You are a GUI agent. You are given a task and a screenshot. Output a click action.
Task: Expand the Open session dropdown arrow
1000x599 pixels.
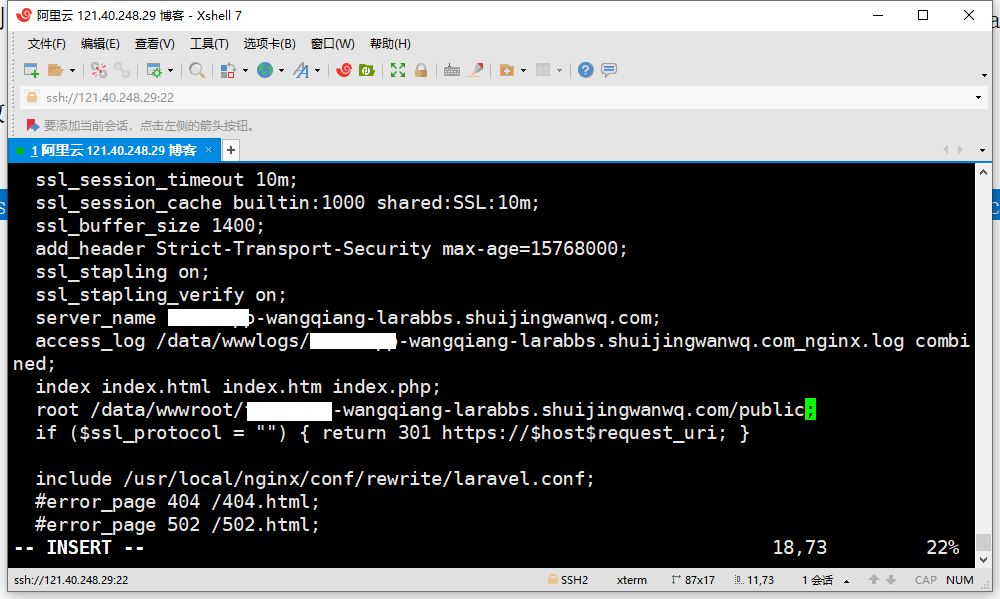point(72,70)
